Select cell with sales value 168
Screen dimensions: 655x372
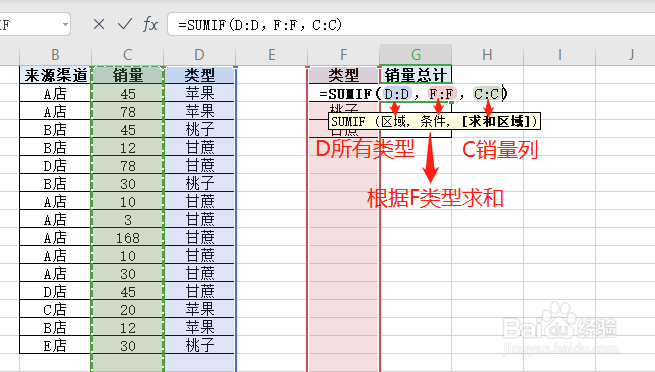coord(127,238)
